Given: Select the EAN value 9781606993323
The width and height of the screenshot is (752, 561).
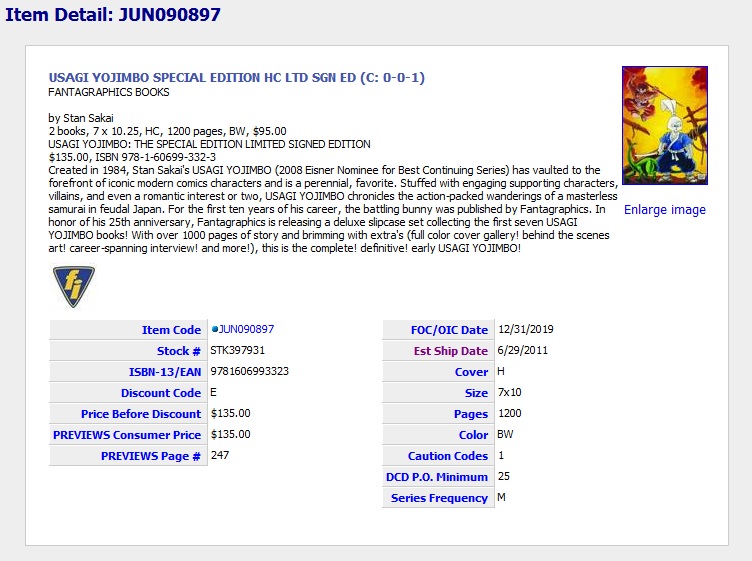Looking at the screenshot, I should pos(249,371).
